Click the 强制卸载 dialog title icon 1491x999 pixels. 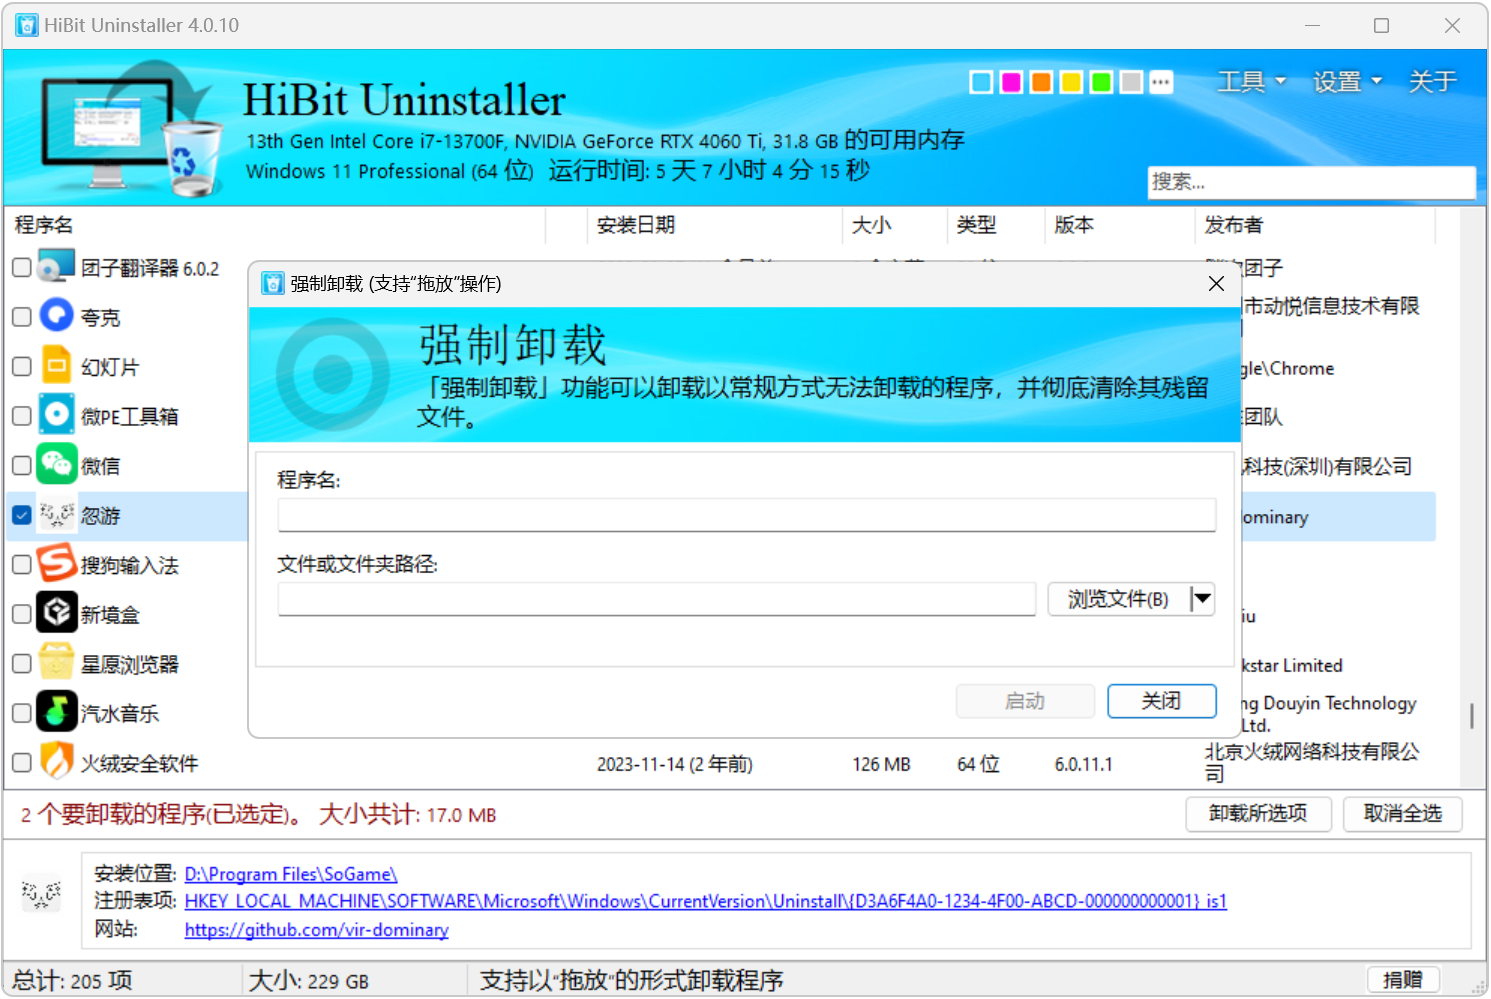[272, 284]
